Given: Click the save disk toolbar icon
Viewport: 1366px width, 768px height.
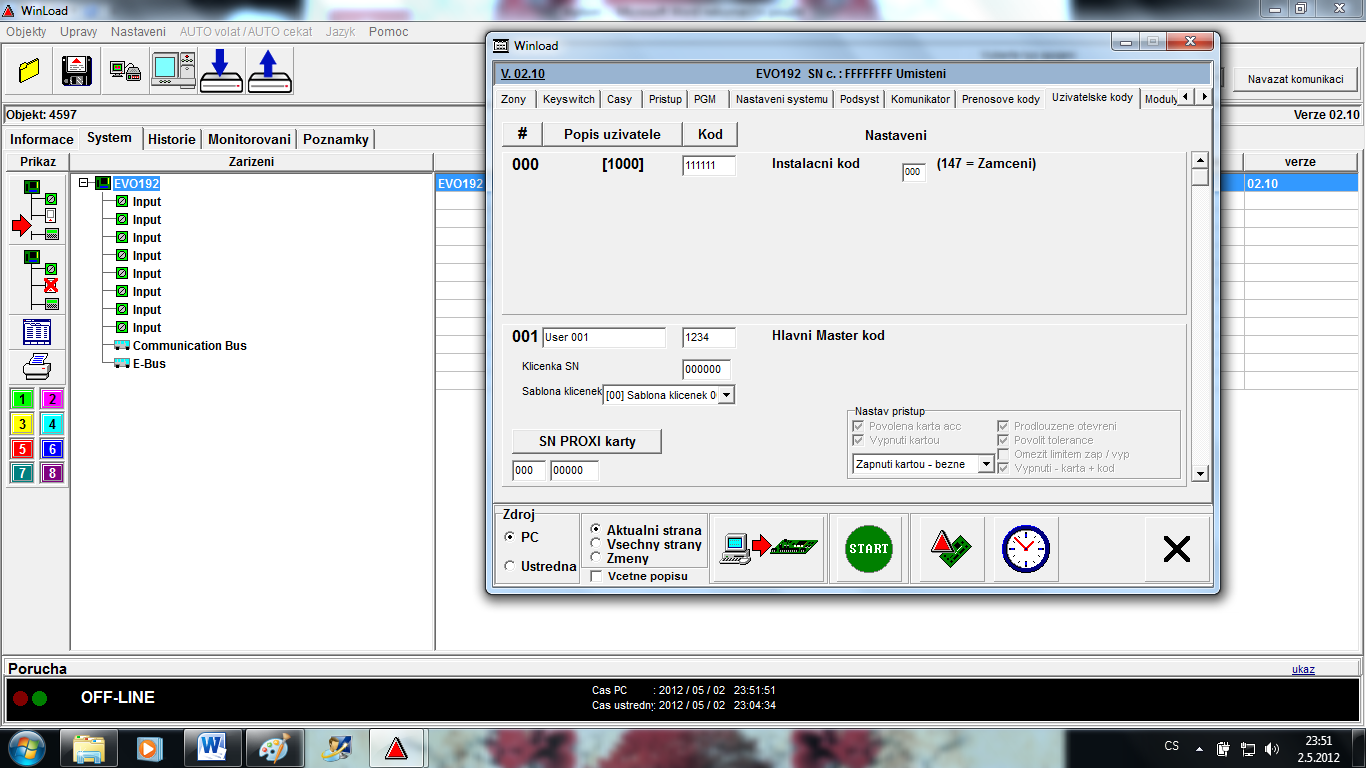Looking at the screenshot, I should pyautogui.click(x=77, y=71).
